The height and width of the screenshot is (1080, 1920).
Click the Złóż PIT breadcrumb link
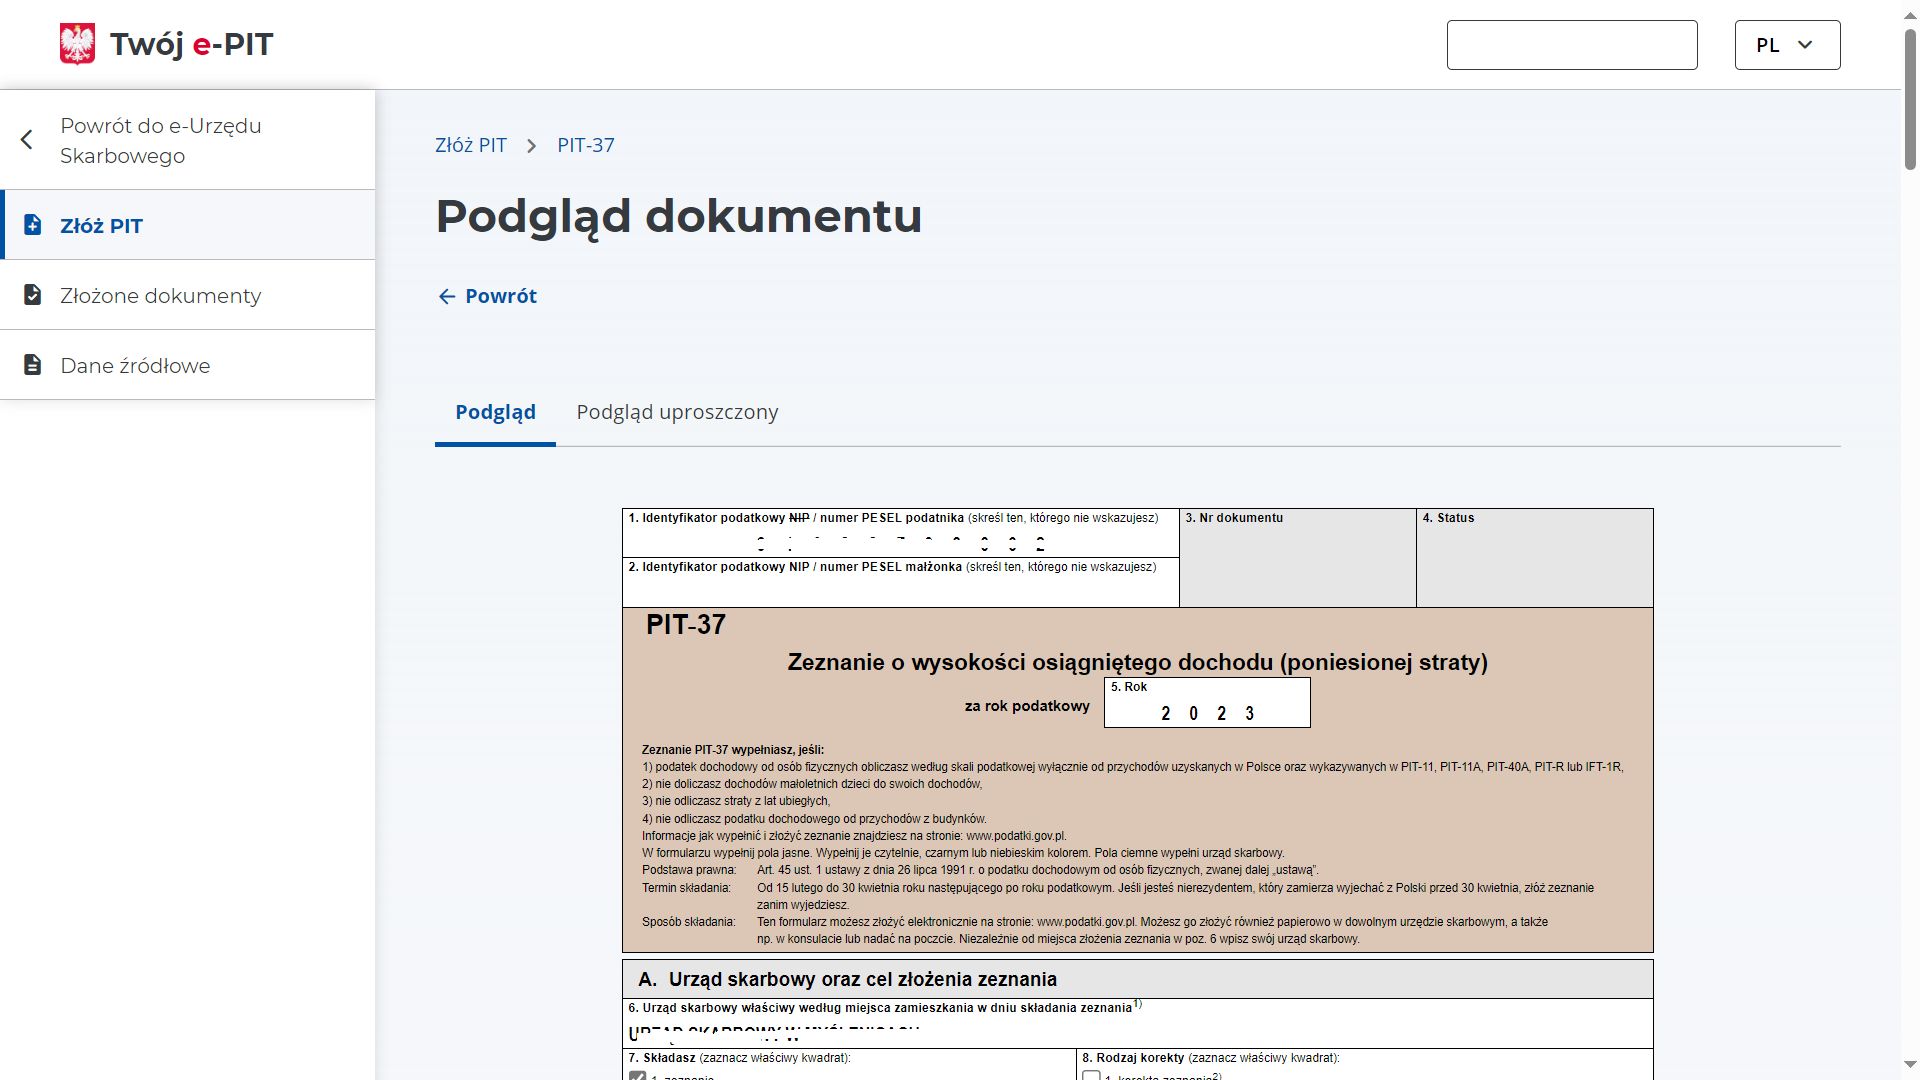click(471, 145)
